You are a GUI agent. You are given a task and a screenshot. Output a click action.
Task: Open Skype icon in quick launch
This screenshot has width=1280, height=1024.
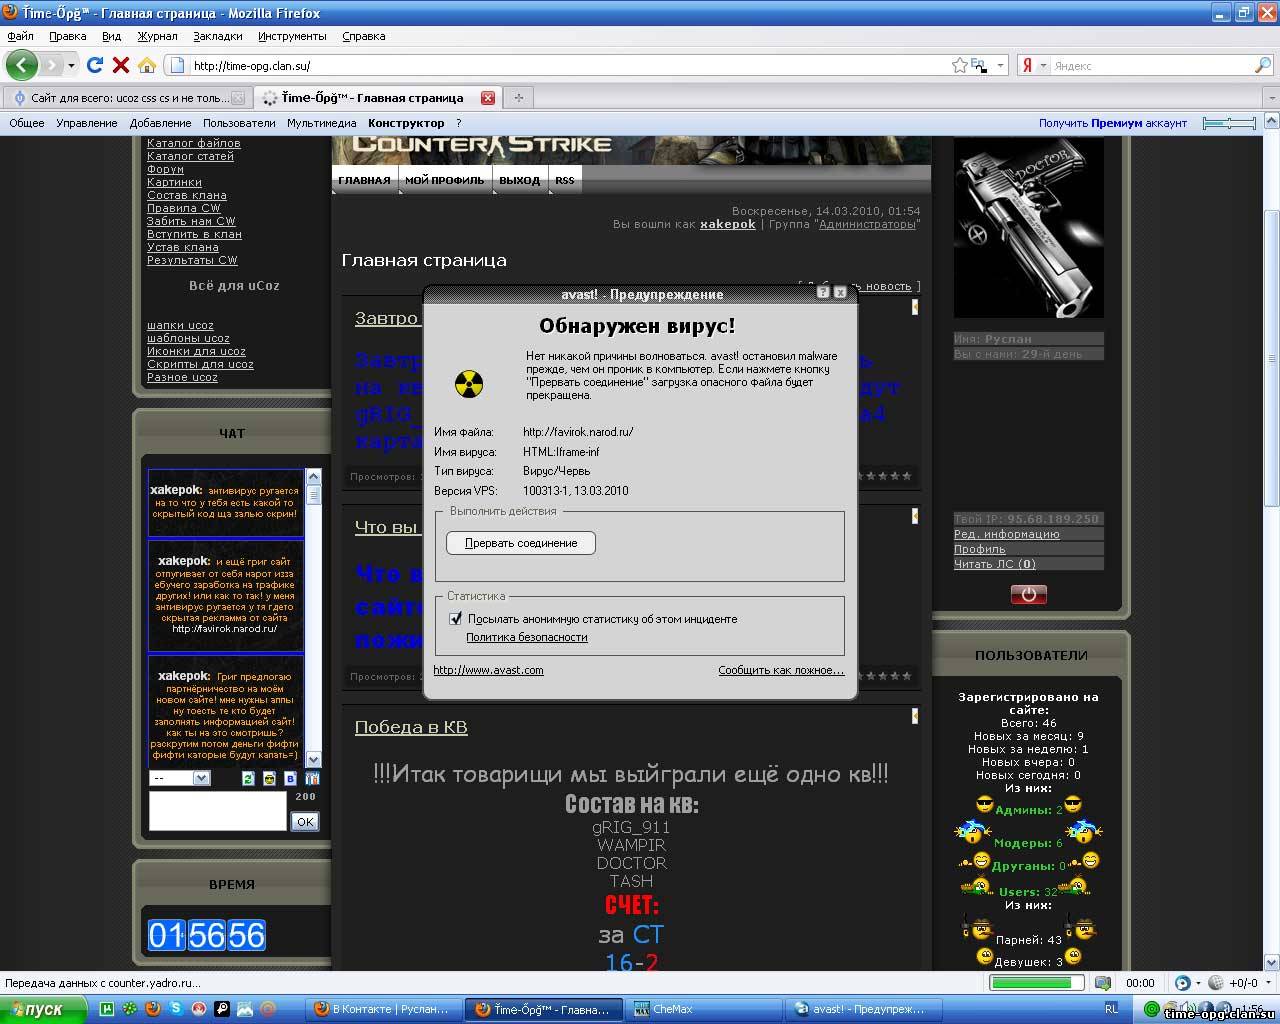176,1009
